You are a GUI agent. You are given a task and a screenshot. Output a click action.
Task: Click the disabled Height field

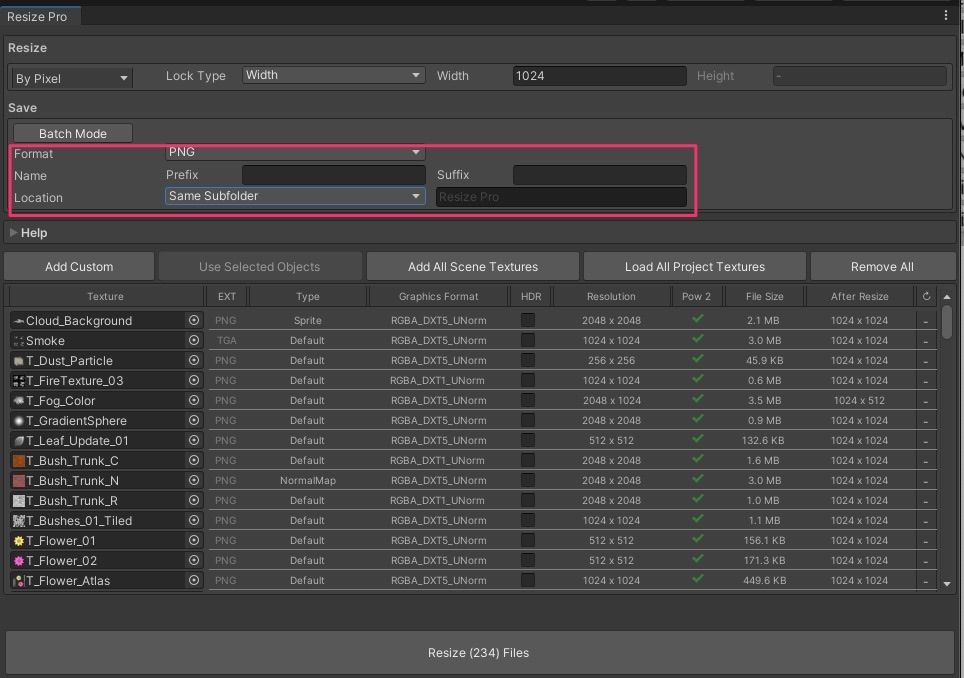[859, 76]
